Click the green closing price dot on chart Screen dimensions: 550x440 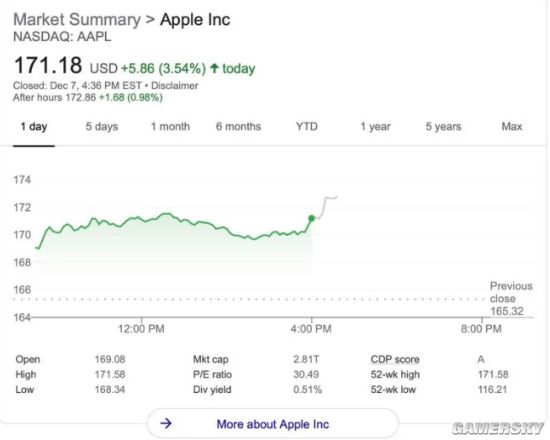(x=311, y=218)
